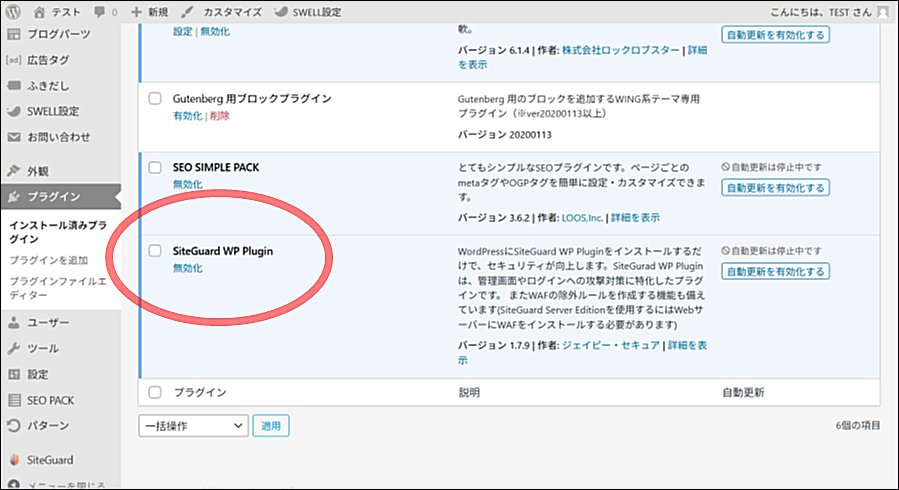Click the SiteGuard sidebar icon

(x=15, y=460)
